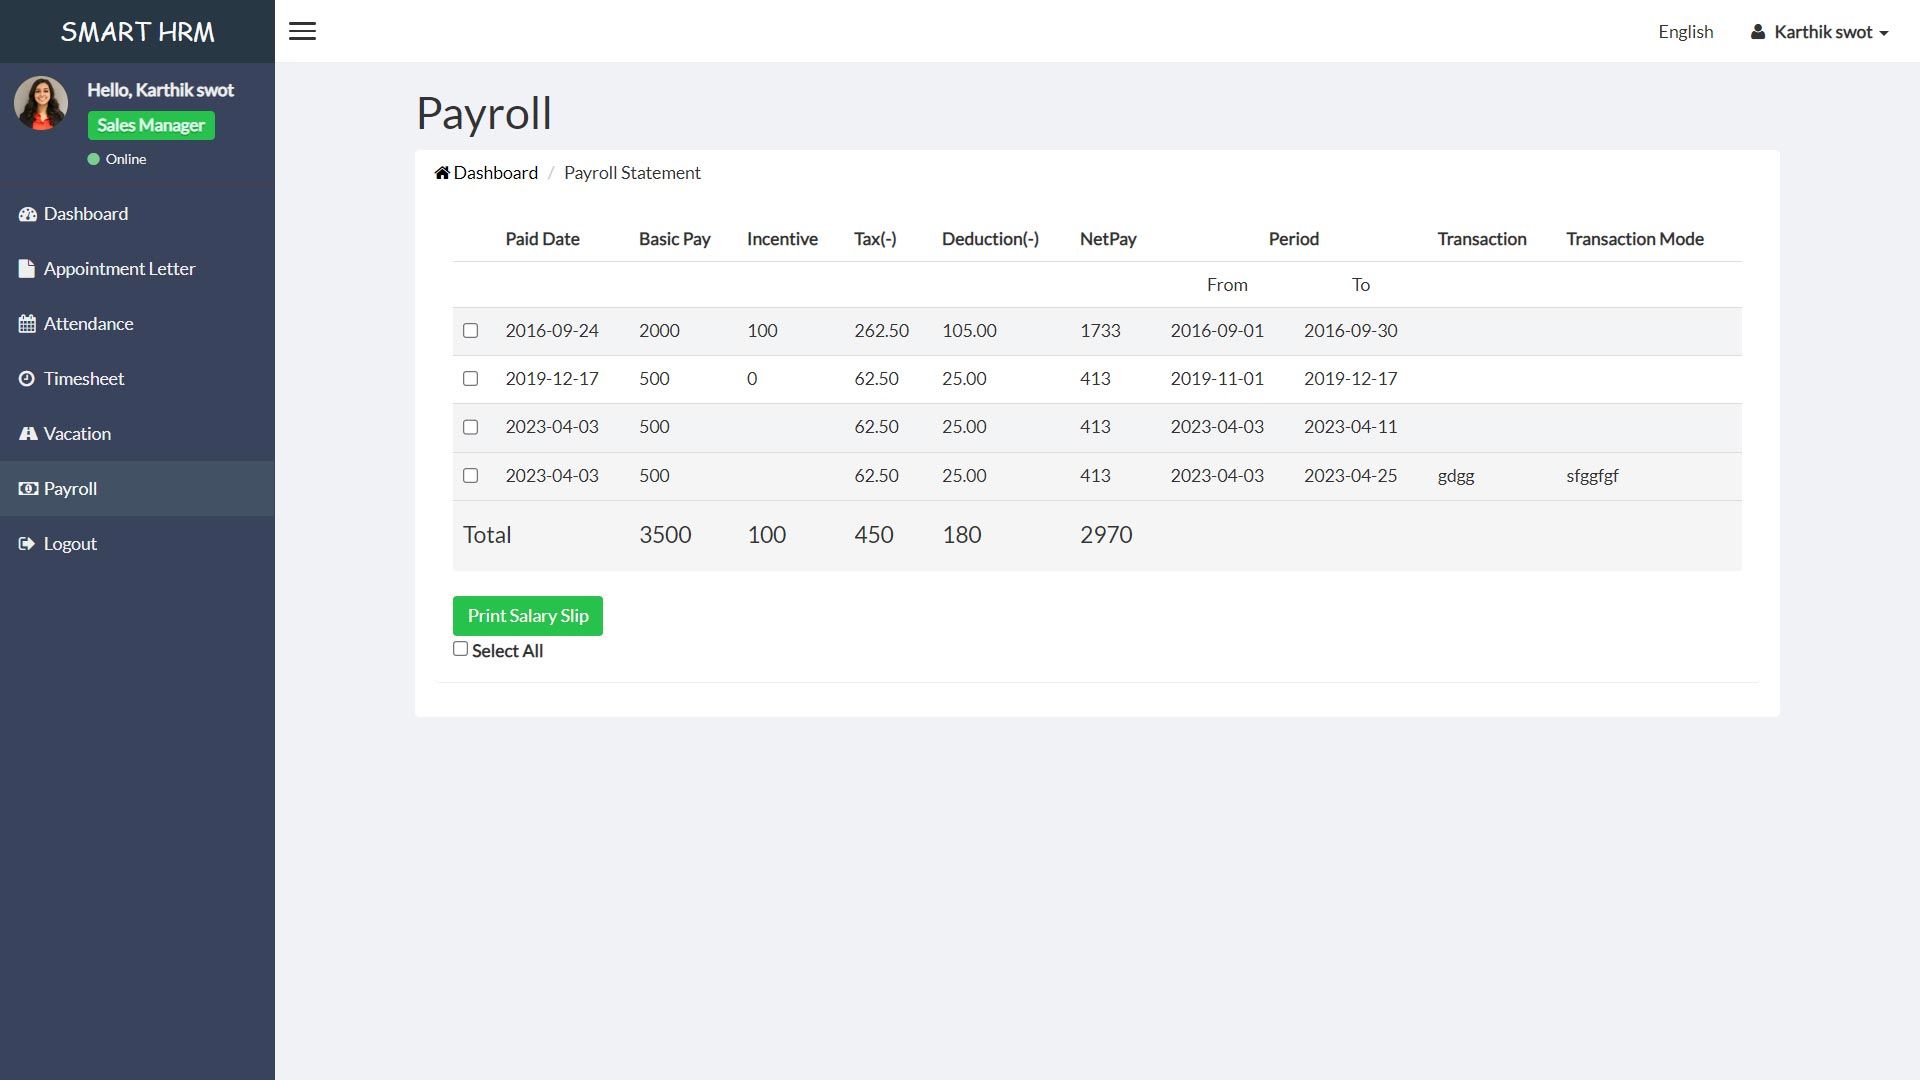Viewport: 1920px width, 1080px height.
Task: Follow the Dashboard breadcrumb link
Action: 495,173
